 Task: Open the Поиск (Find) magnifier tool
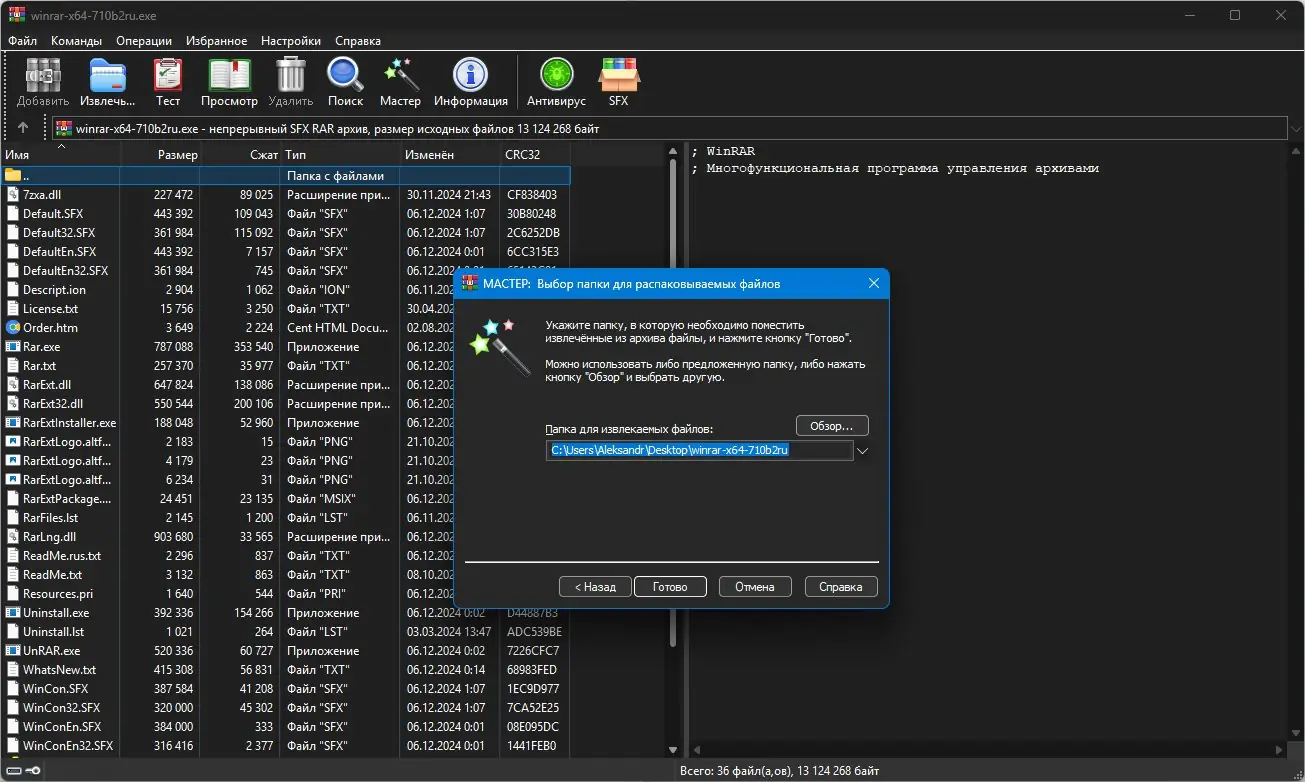tap(346, 76)
